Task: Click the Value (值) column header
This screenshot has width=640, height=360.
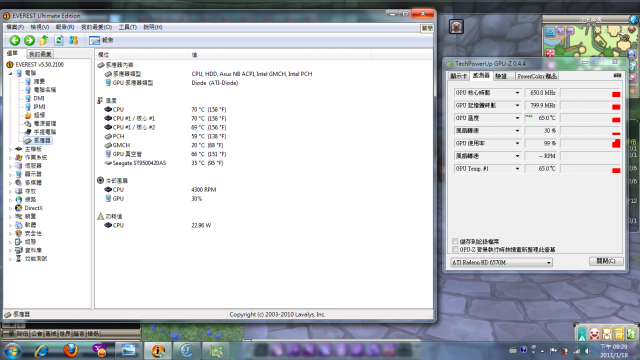Action: [280, 55]
